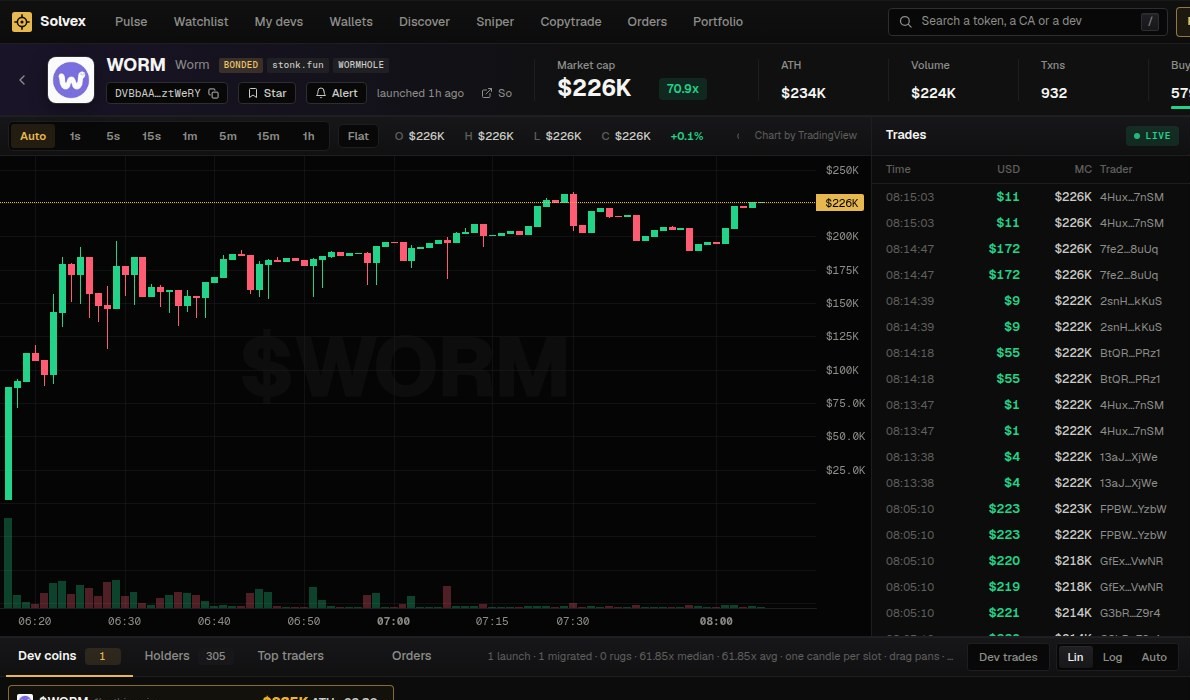Open My devs page
1190x700 pixels.
click(279, 21)
